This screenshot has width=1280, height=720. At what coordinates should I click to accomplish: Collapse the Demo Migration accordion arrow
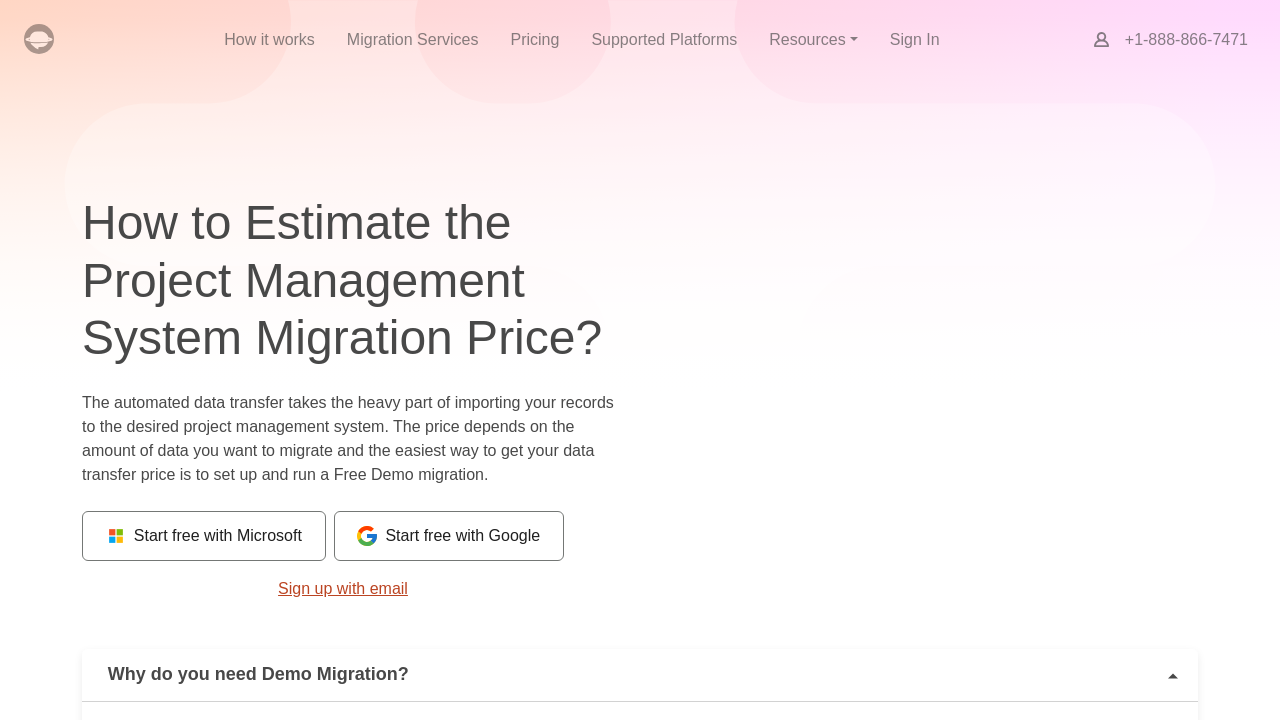[x=1173, y=676]
